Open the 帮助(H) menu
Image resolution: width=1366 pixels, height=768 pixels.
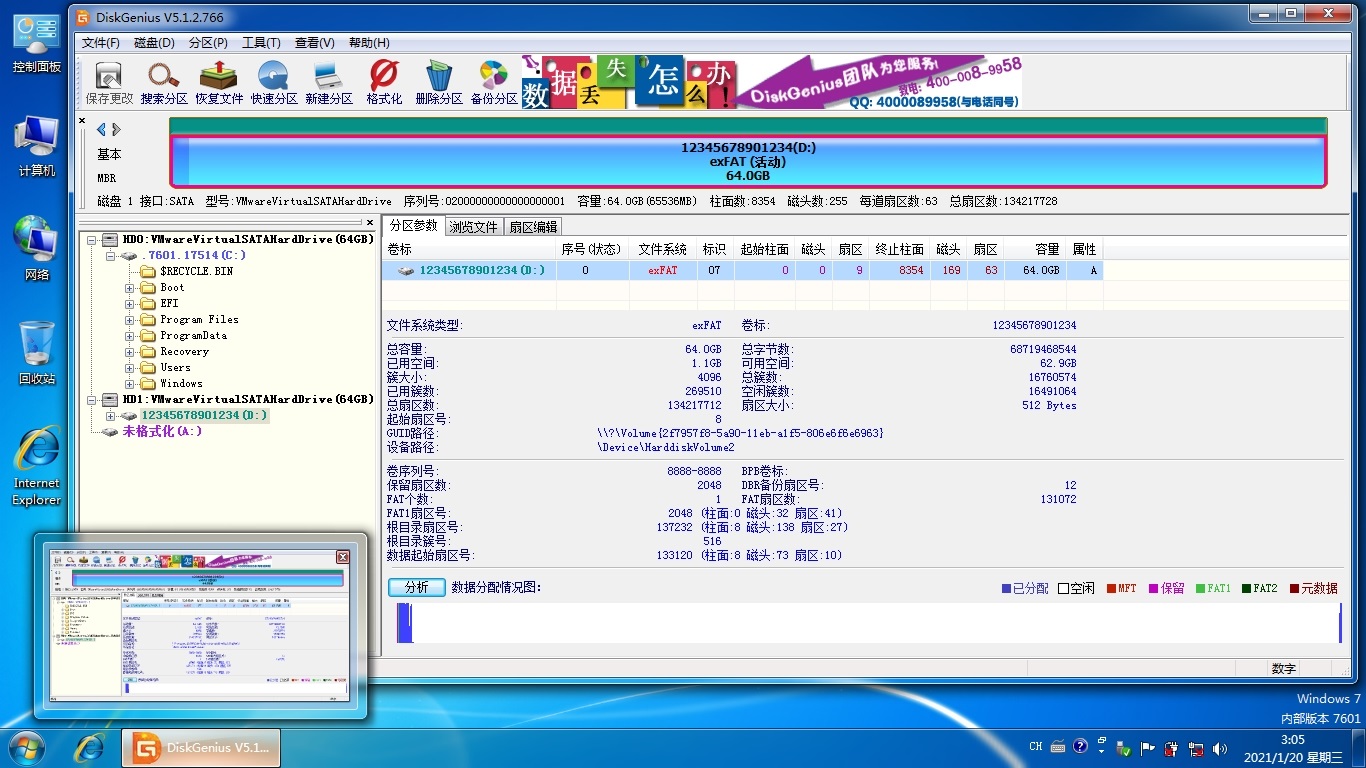pos(369,43)
